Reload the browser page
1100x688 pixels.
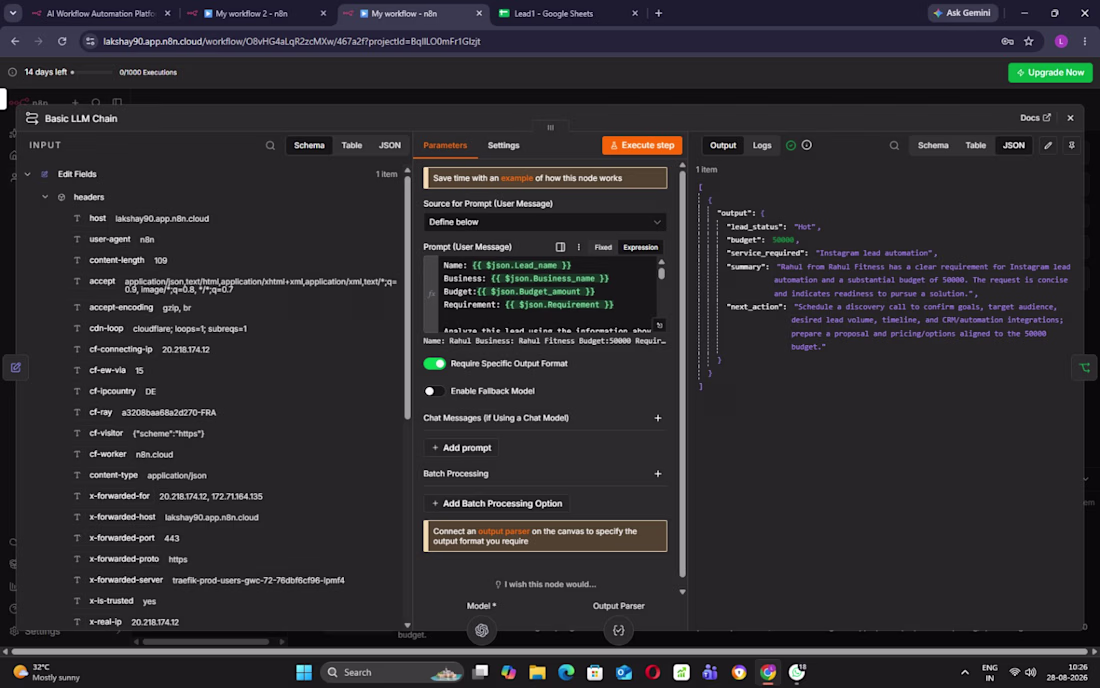tap(62, 41)
